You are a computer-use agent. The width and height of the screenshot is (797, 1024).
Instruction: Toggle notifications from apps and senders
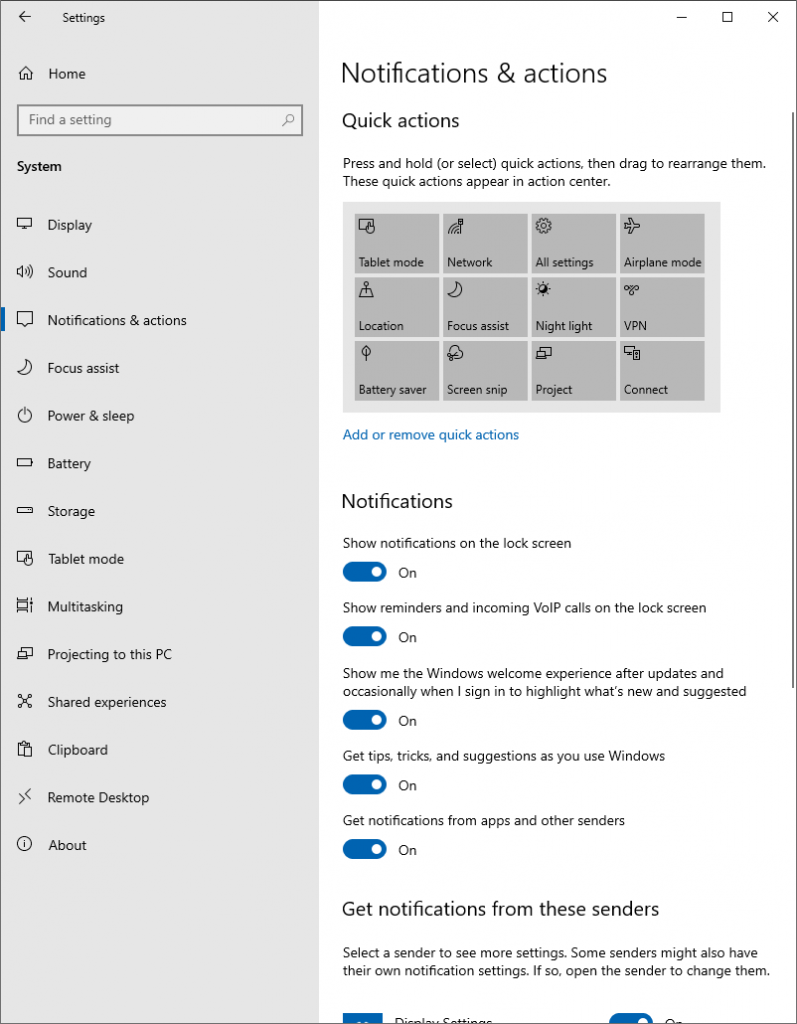point(365,850)
